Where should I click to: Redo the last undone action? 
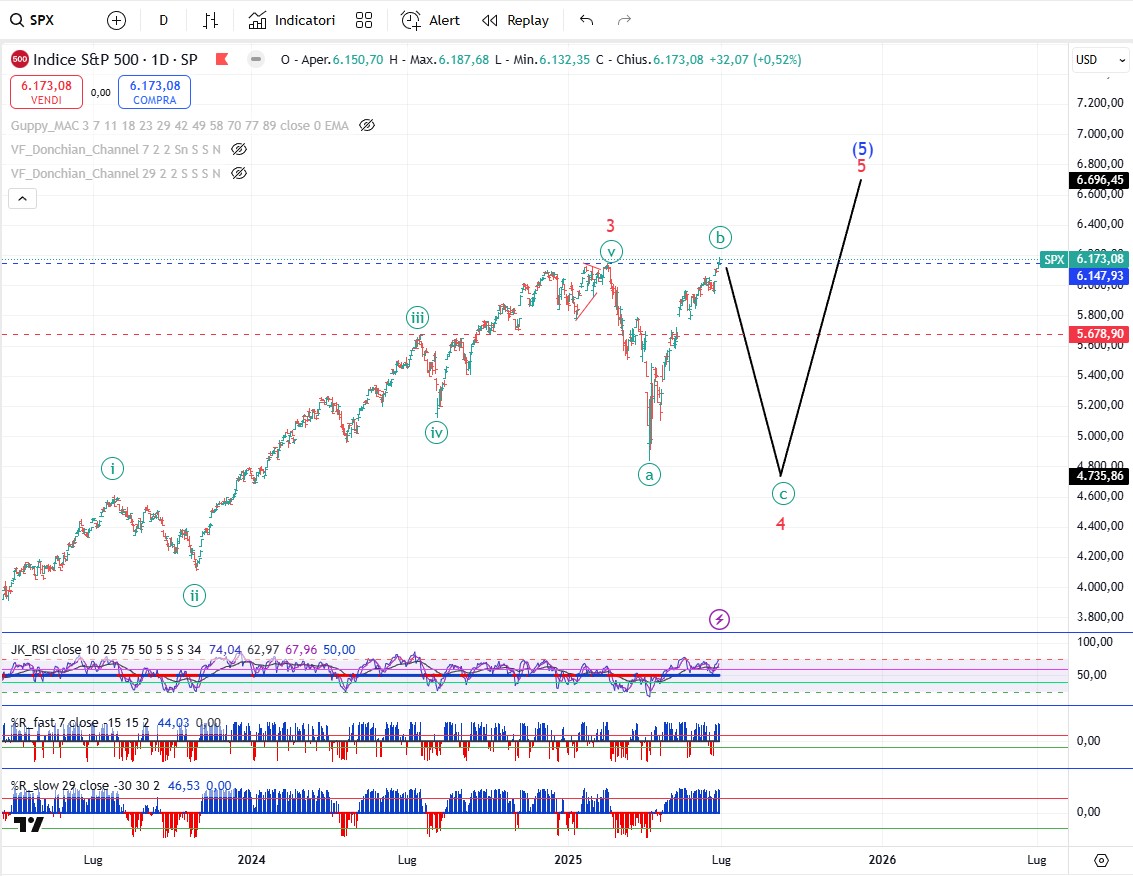[x=624, y=20]
